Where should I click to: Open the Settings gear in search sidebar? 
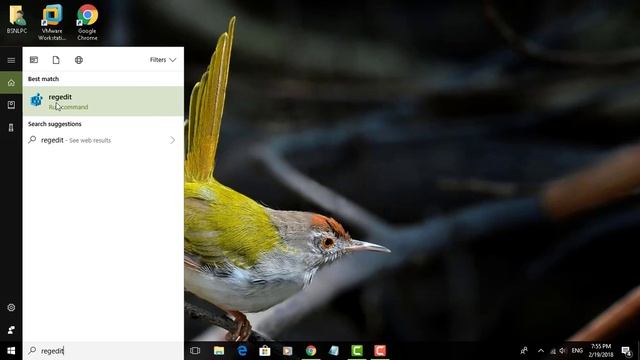tap(11, 307)
